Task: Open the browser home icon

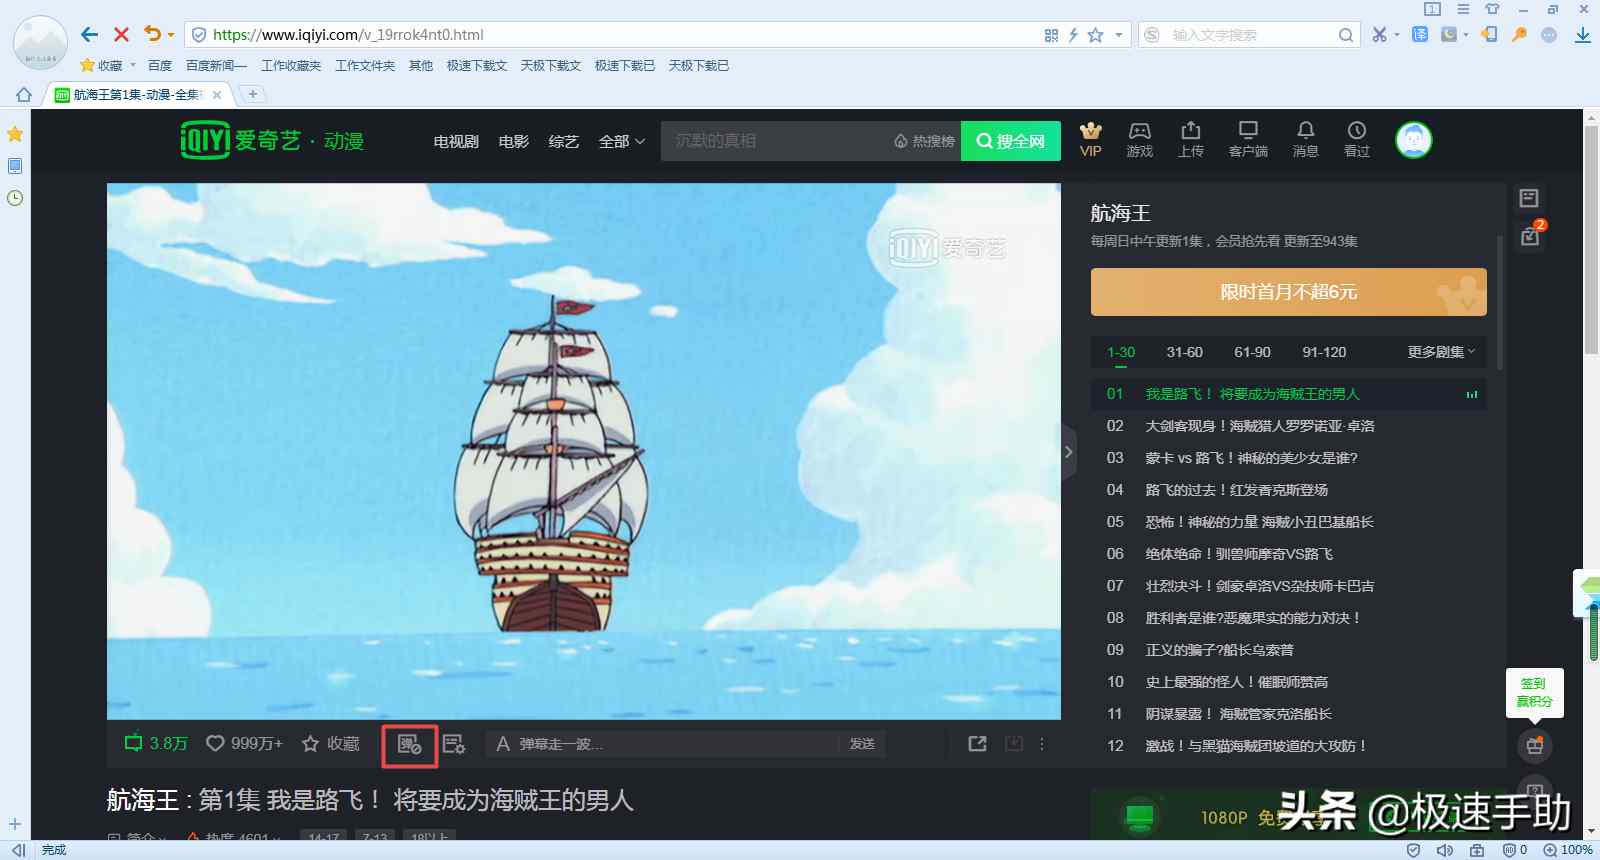Action: click(x=24, y=94)
